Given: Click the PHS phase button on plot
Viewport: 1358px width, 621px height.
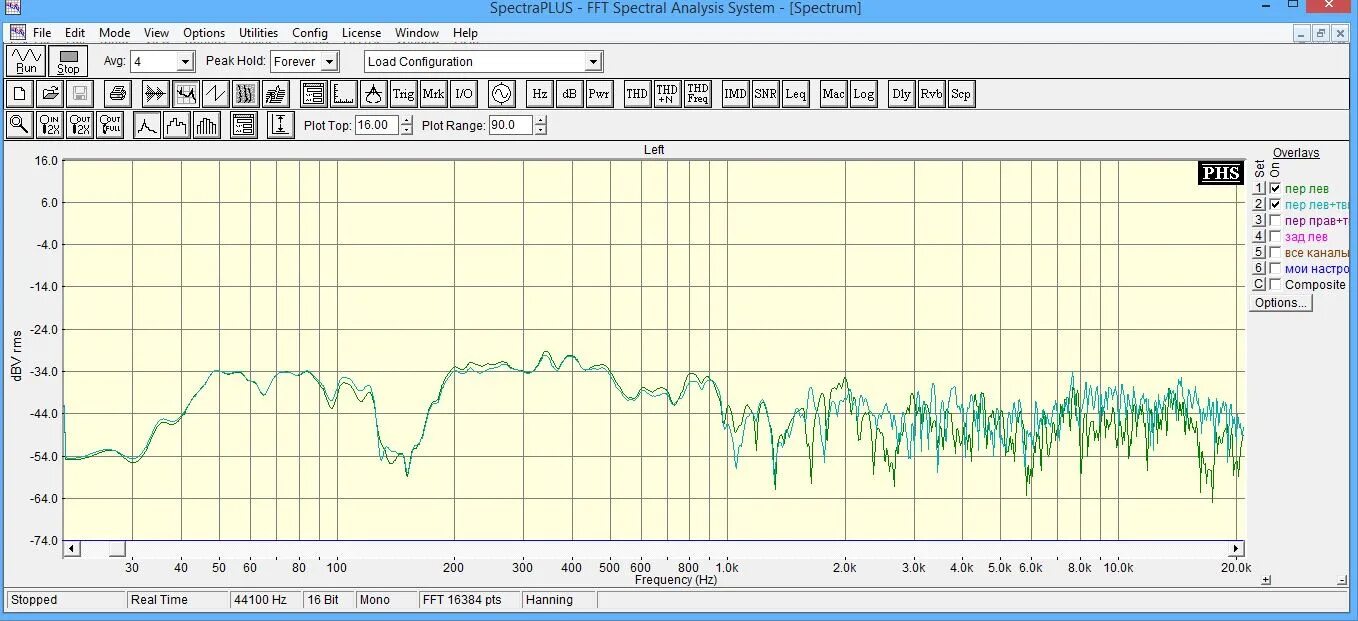Looking at the screenshot, I should click(x=1221, y=172).
